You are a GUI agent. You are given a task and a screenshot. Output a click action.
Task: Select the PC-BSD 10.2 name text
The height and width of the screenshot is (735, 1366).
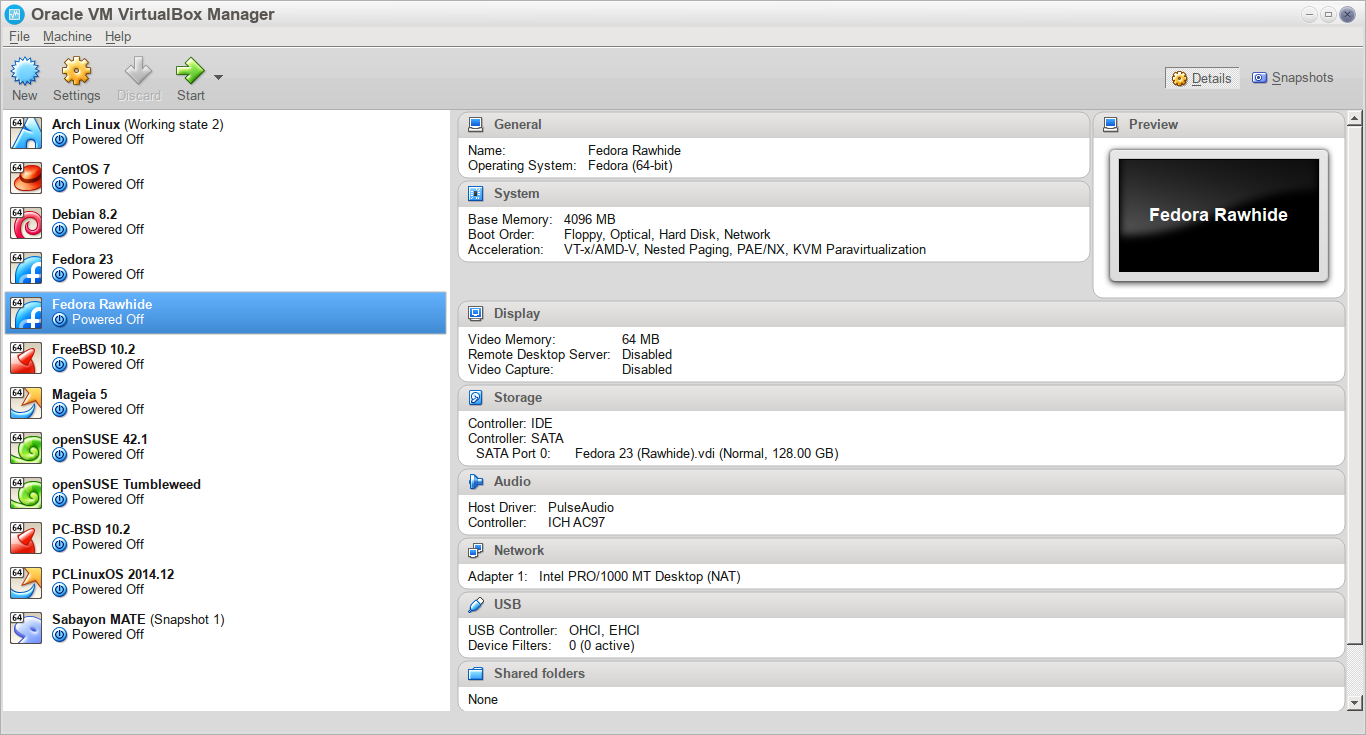coord(91,529)
